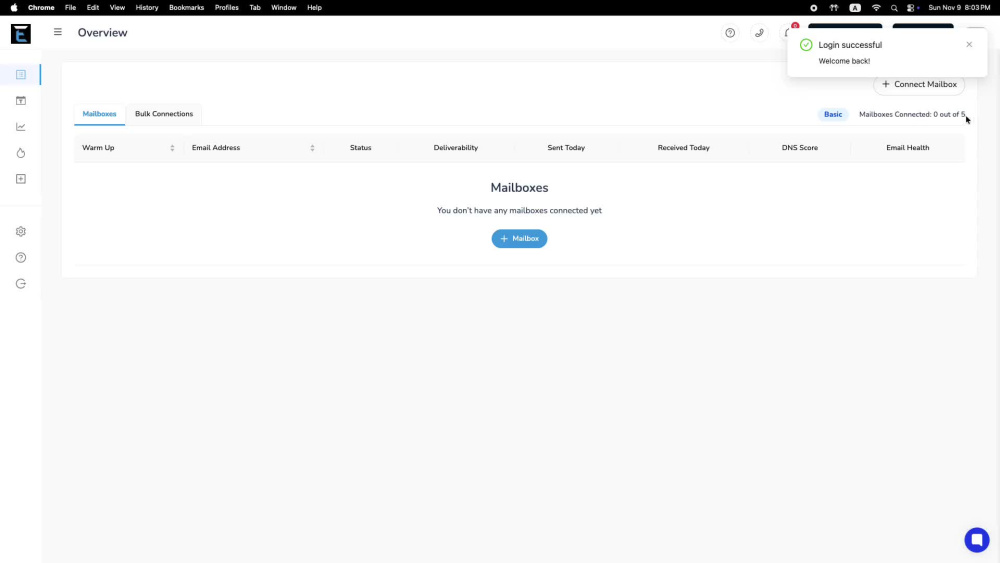This screenshot has width=1000, height=563.
Task: Click the Basic plan badge
Action: [x=833, y=115]
